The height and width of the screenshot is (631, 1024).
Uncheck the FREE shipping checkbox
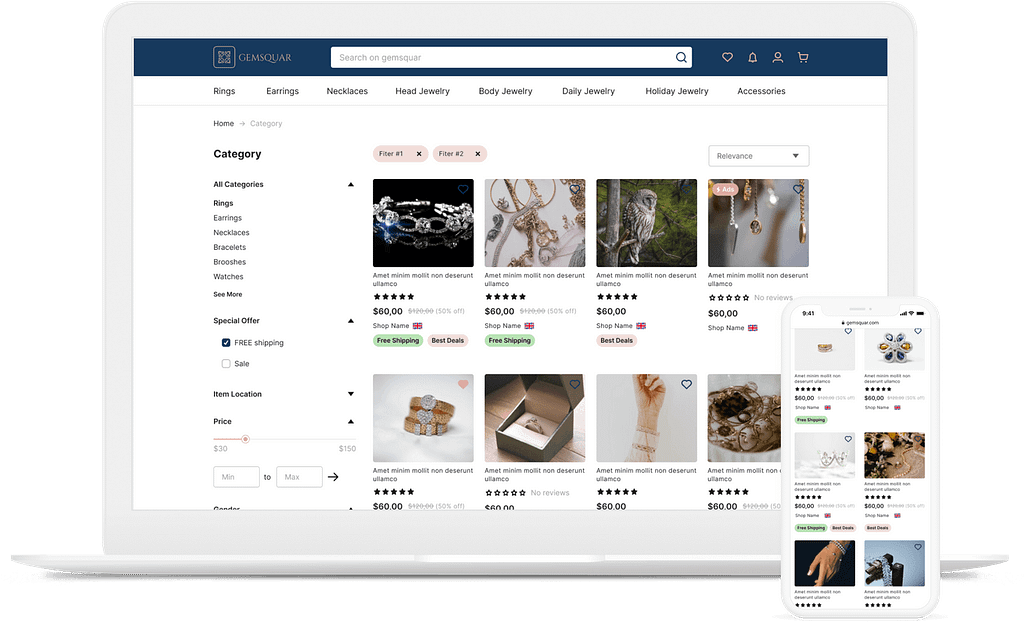tap(226, 343)
